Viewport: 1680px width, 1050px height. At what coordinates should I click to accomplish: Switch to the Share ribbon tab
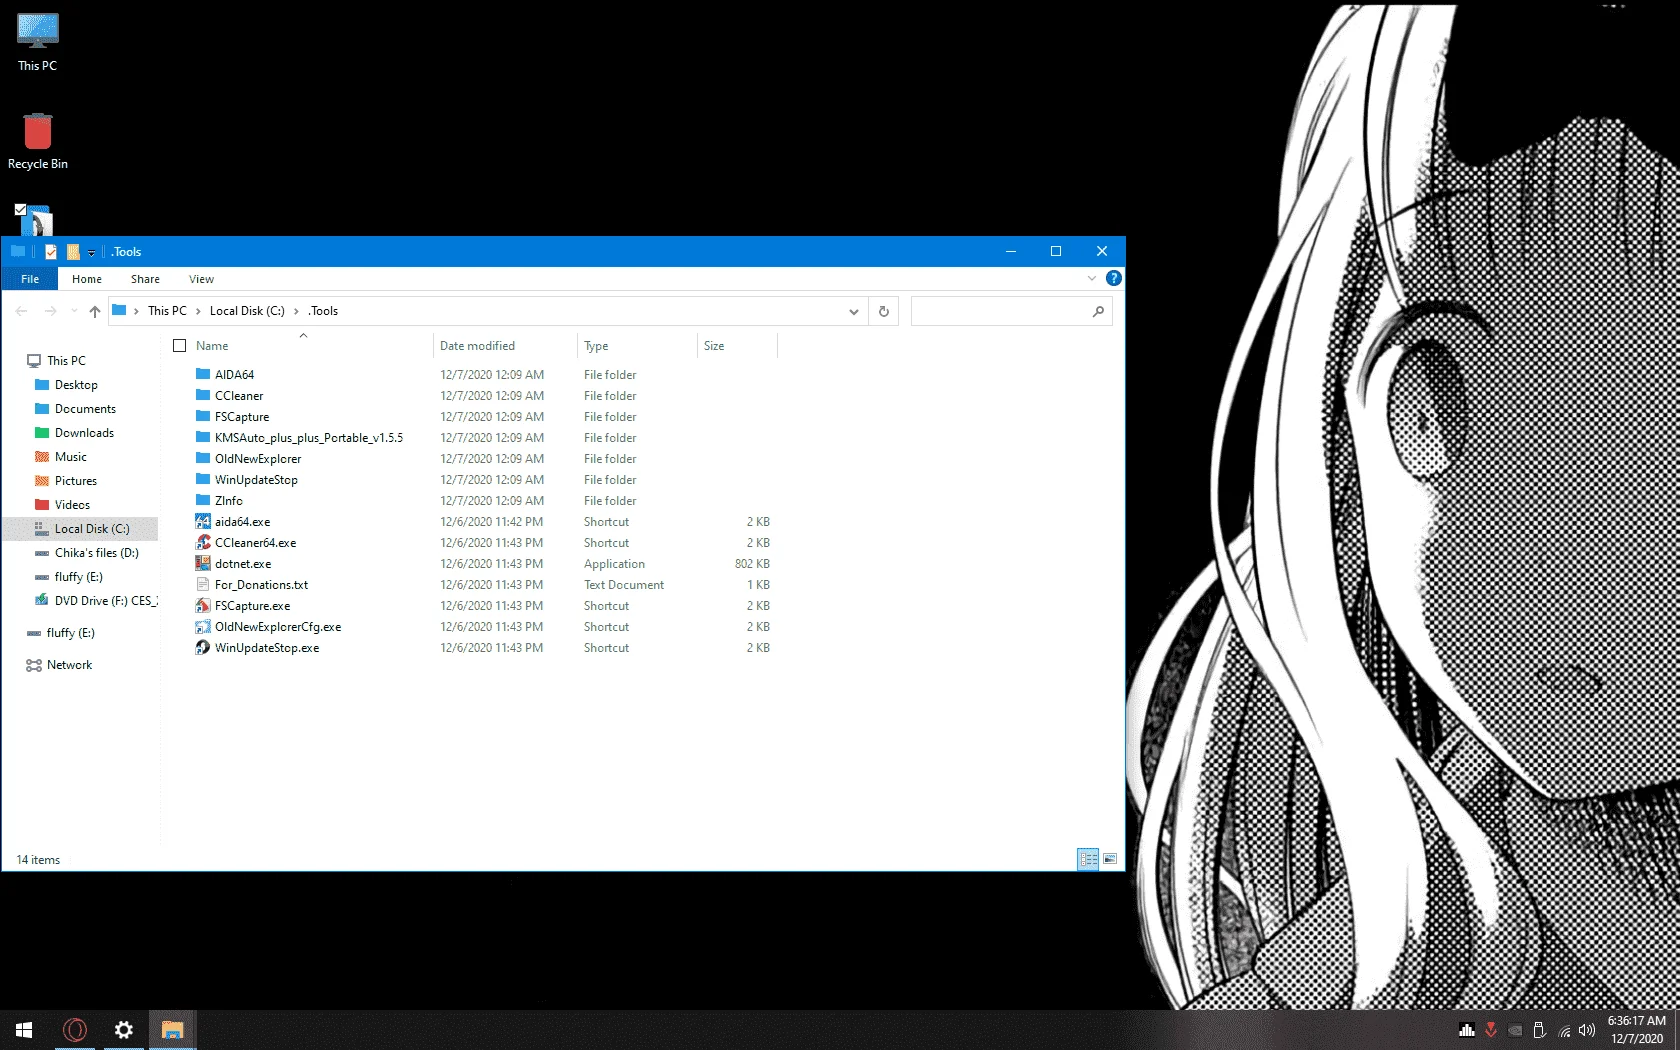click(x=145, y=279)
